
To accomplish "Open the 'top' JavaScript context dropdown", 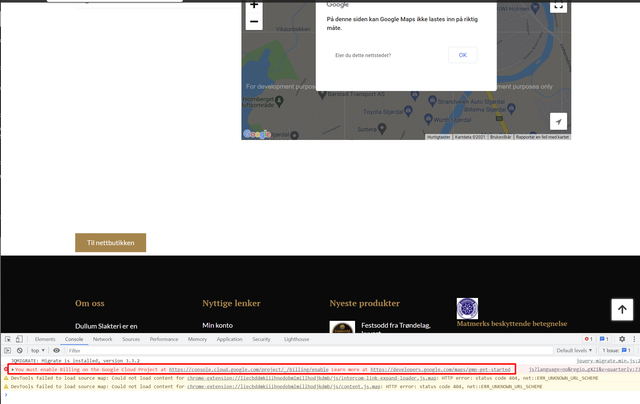I will [38, 351].
